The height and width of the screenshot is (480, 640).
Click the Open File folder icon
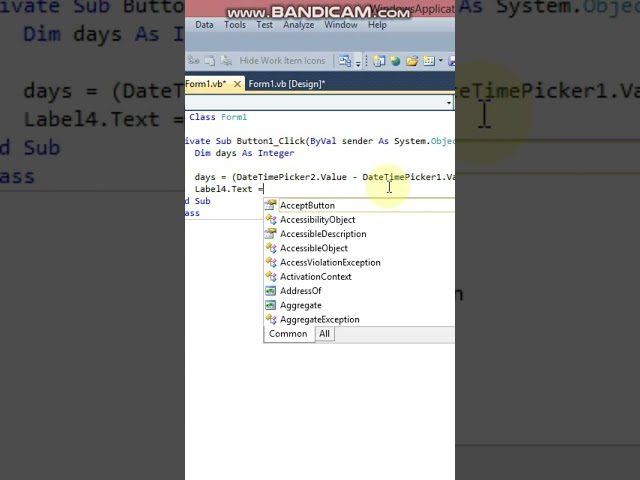[412, 61]
